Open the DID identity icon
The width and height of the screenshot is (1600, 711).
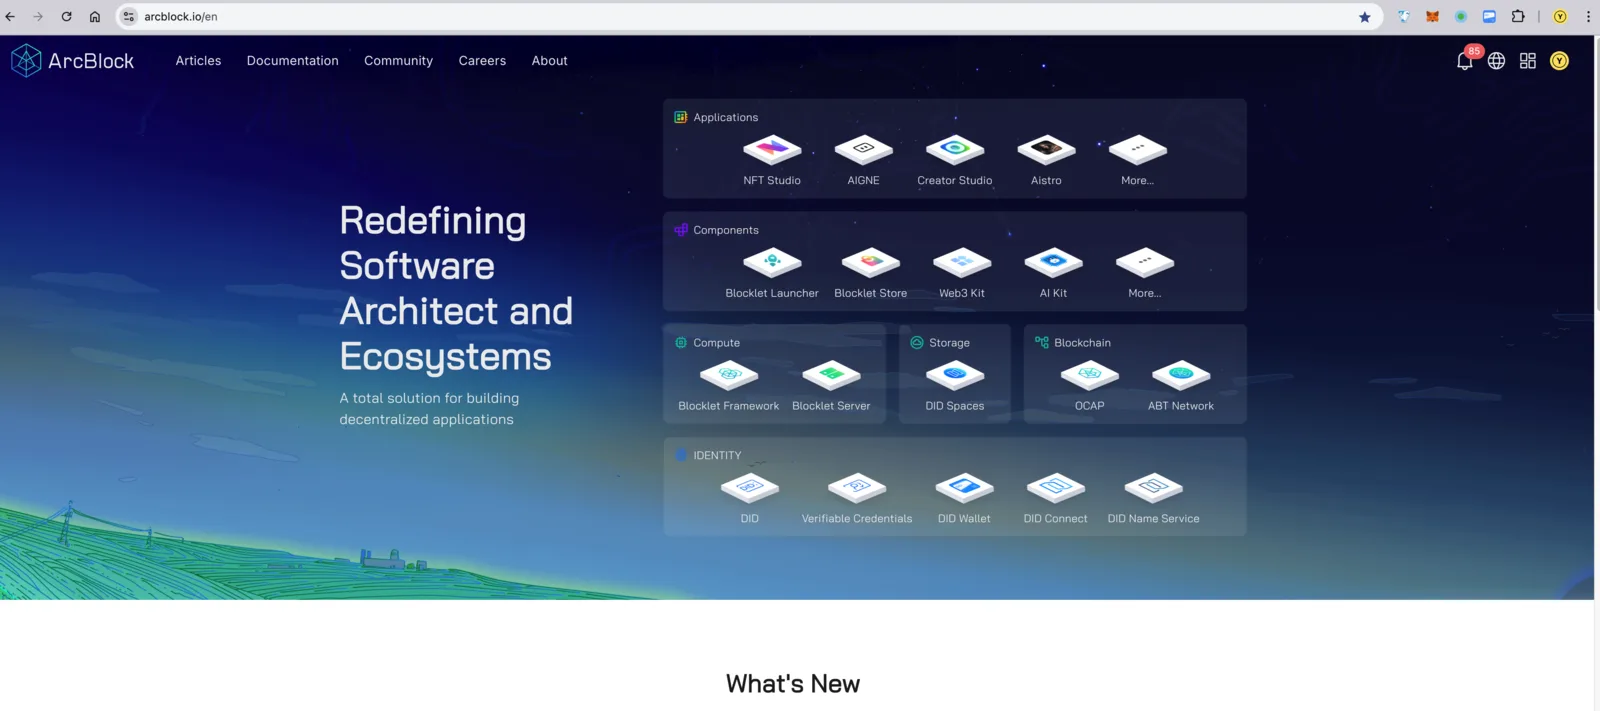click(x=750, y=488)
